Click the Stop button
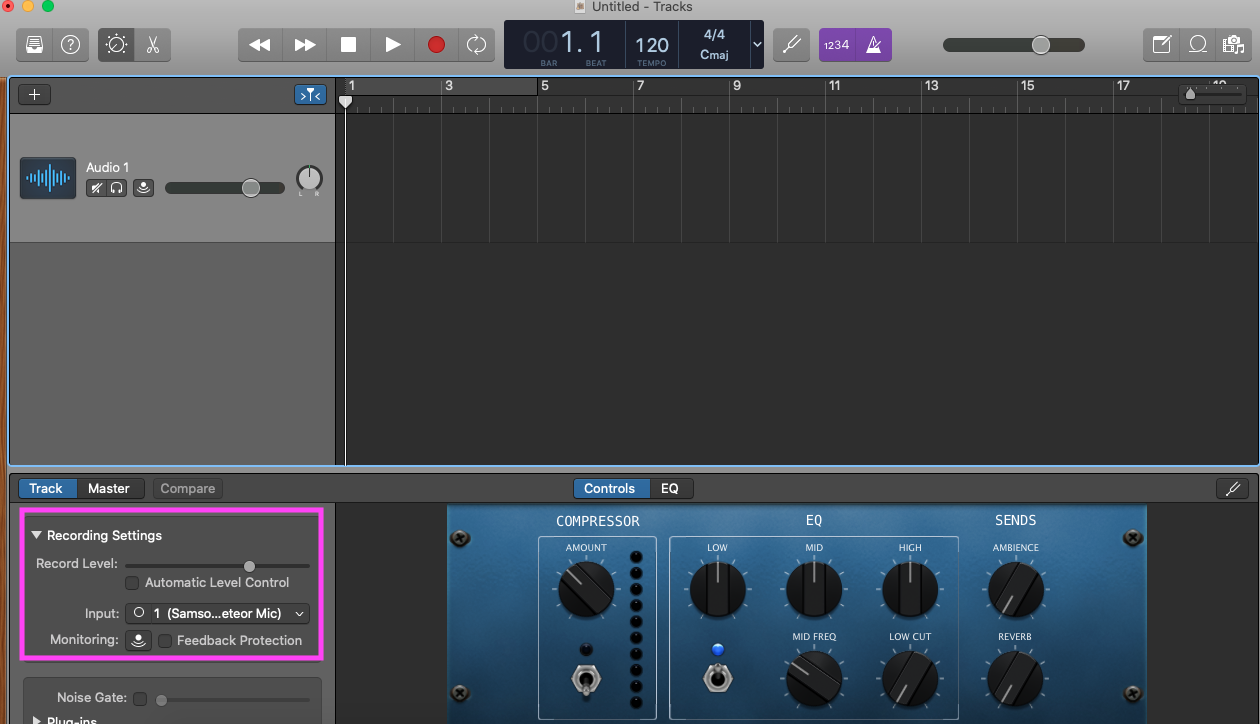Image resolution: width=1260 pixels, height=724 pixels. [348, 45]
